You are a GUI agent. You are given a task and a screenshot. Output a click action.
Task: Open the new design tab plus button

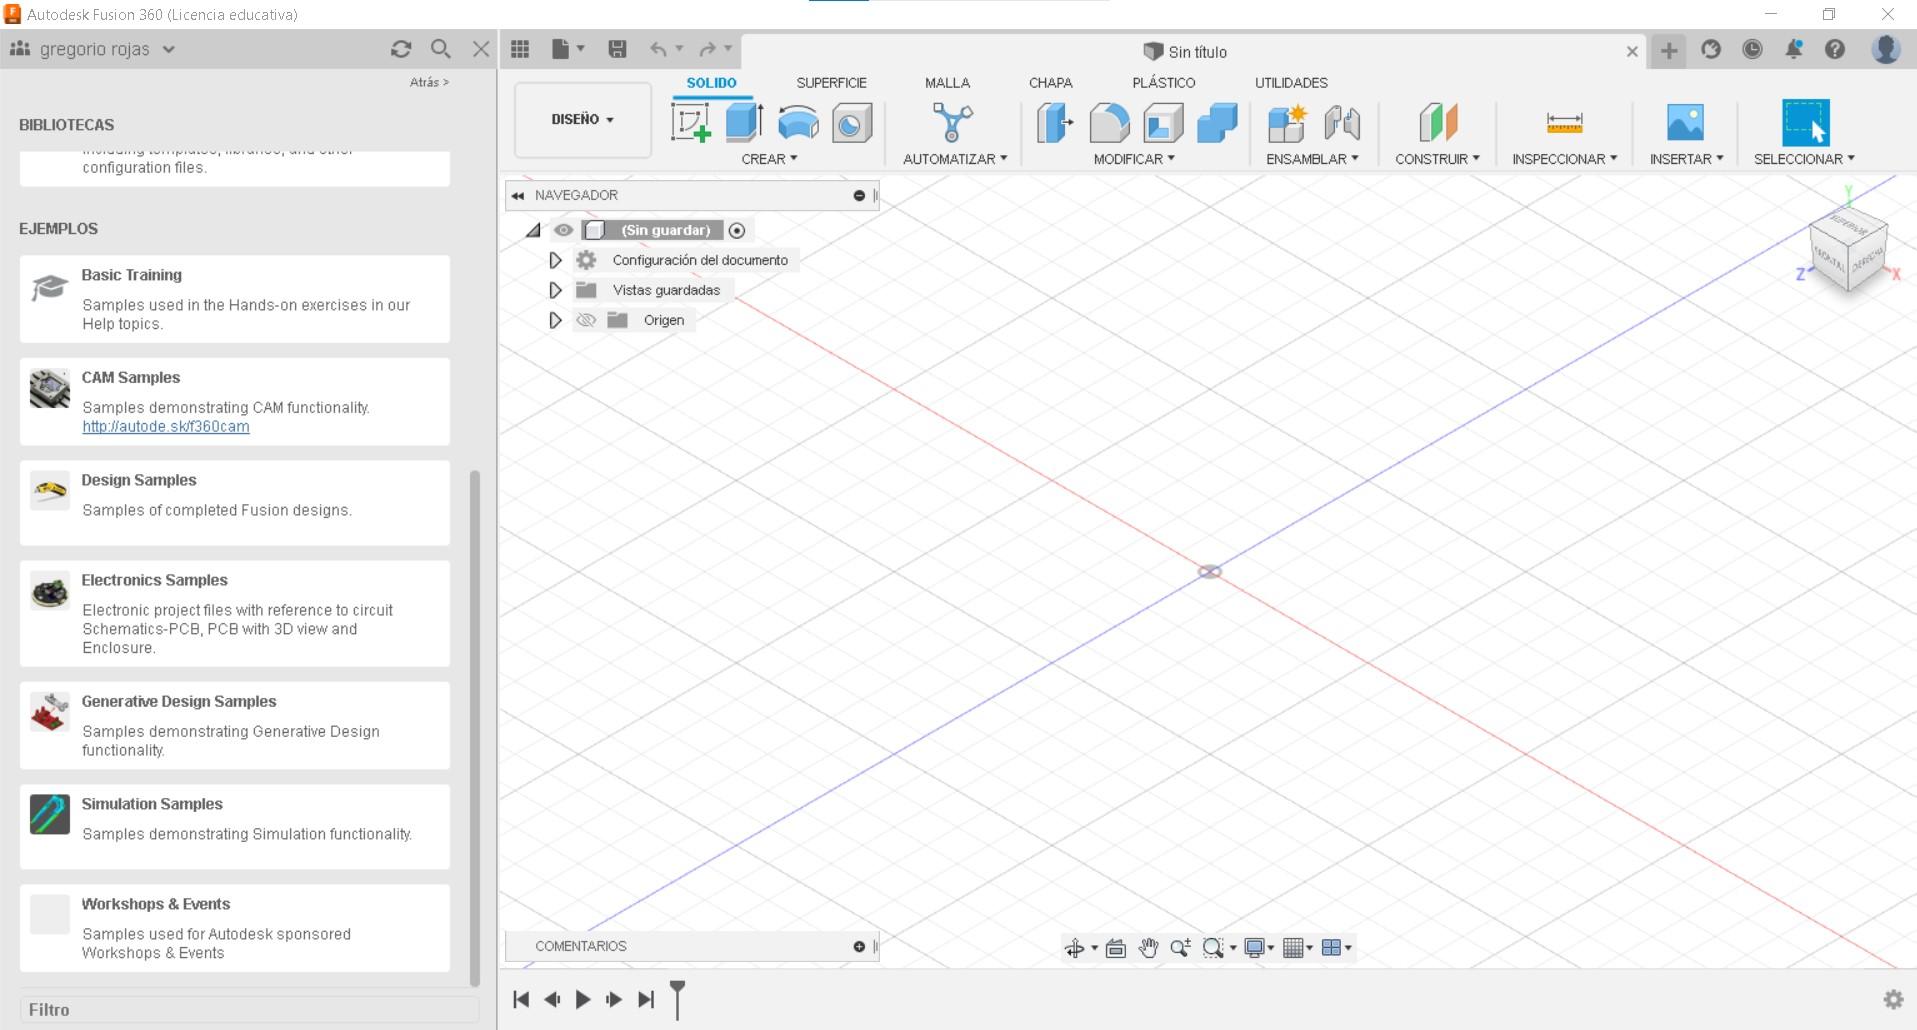point(1669,50)
